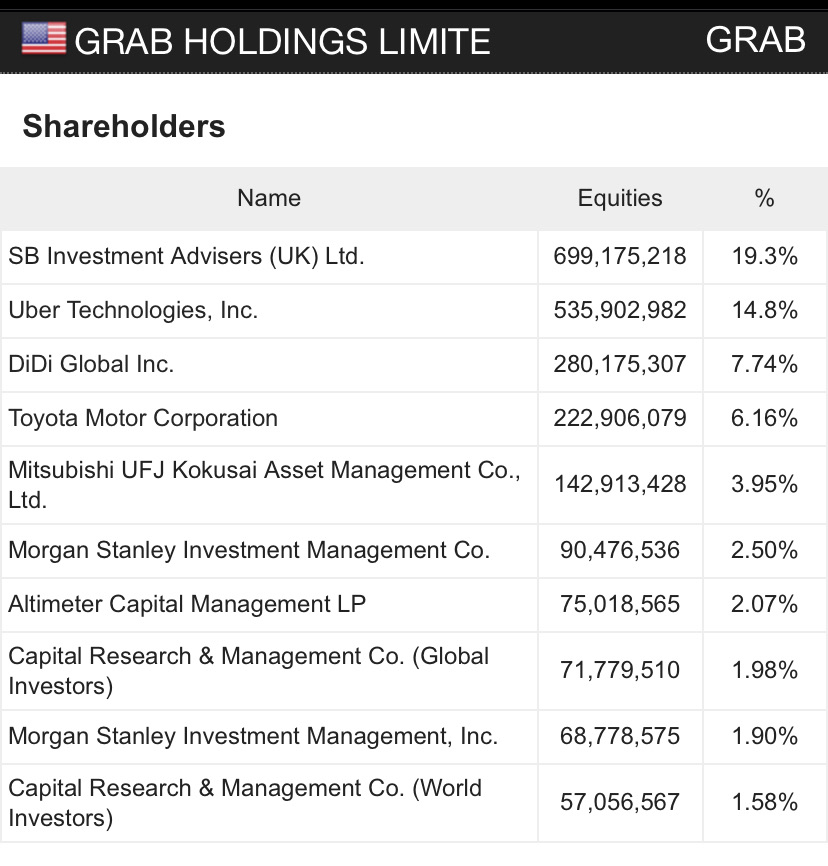The width and height of the screenshot is (828, 866).
Task: Click the 699,175,218 equities value
Action: point(620,256)
